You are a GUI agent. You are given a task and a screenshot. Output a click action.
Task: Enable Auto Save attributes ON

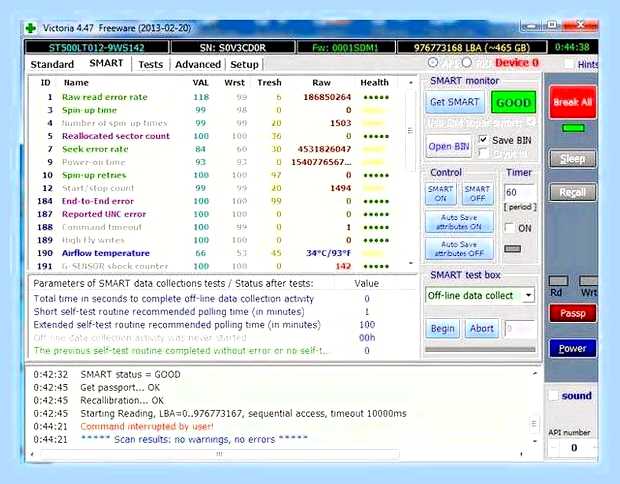459,222
